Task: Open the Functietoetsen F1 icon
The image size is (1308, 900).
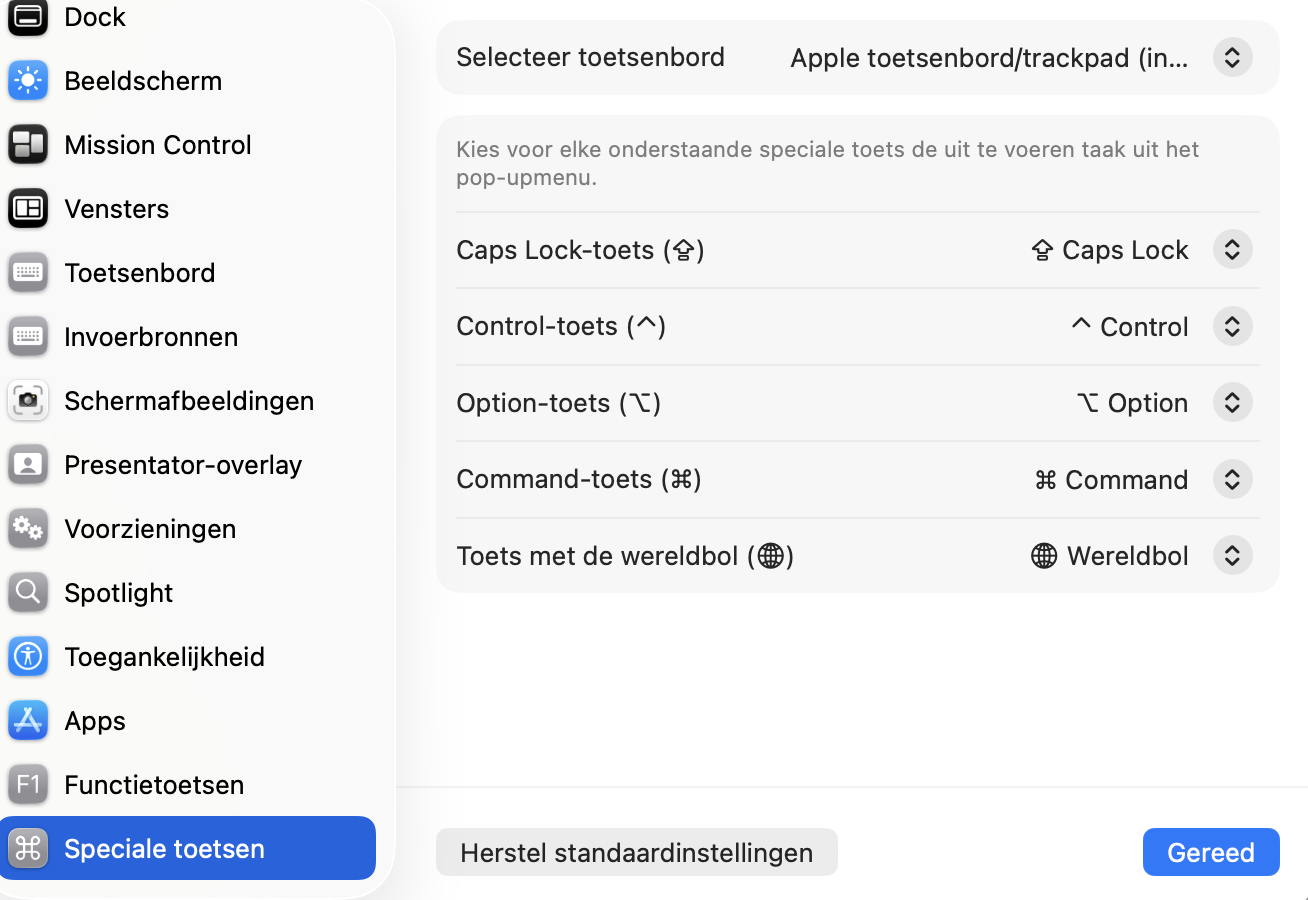Action: tap(27, 785)
